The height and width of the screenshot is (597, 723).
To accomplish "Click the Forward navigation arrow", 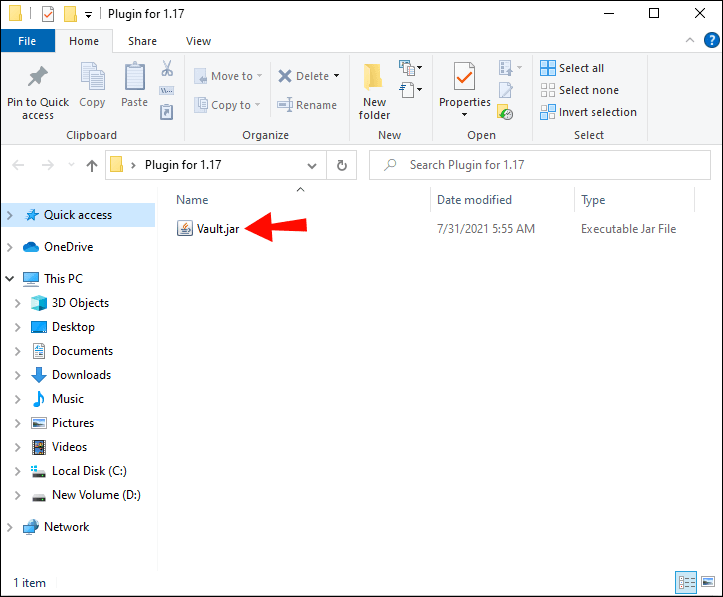I will 47,165.
